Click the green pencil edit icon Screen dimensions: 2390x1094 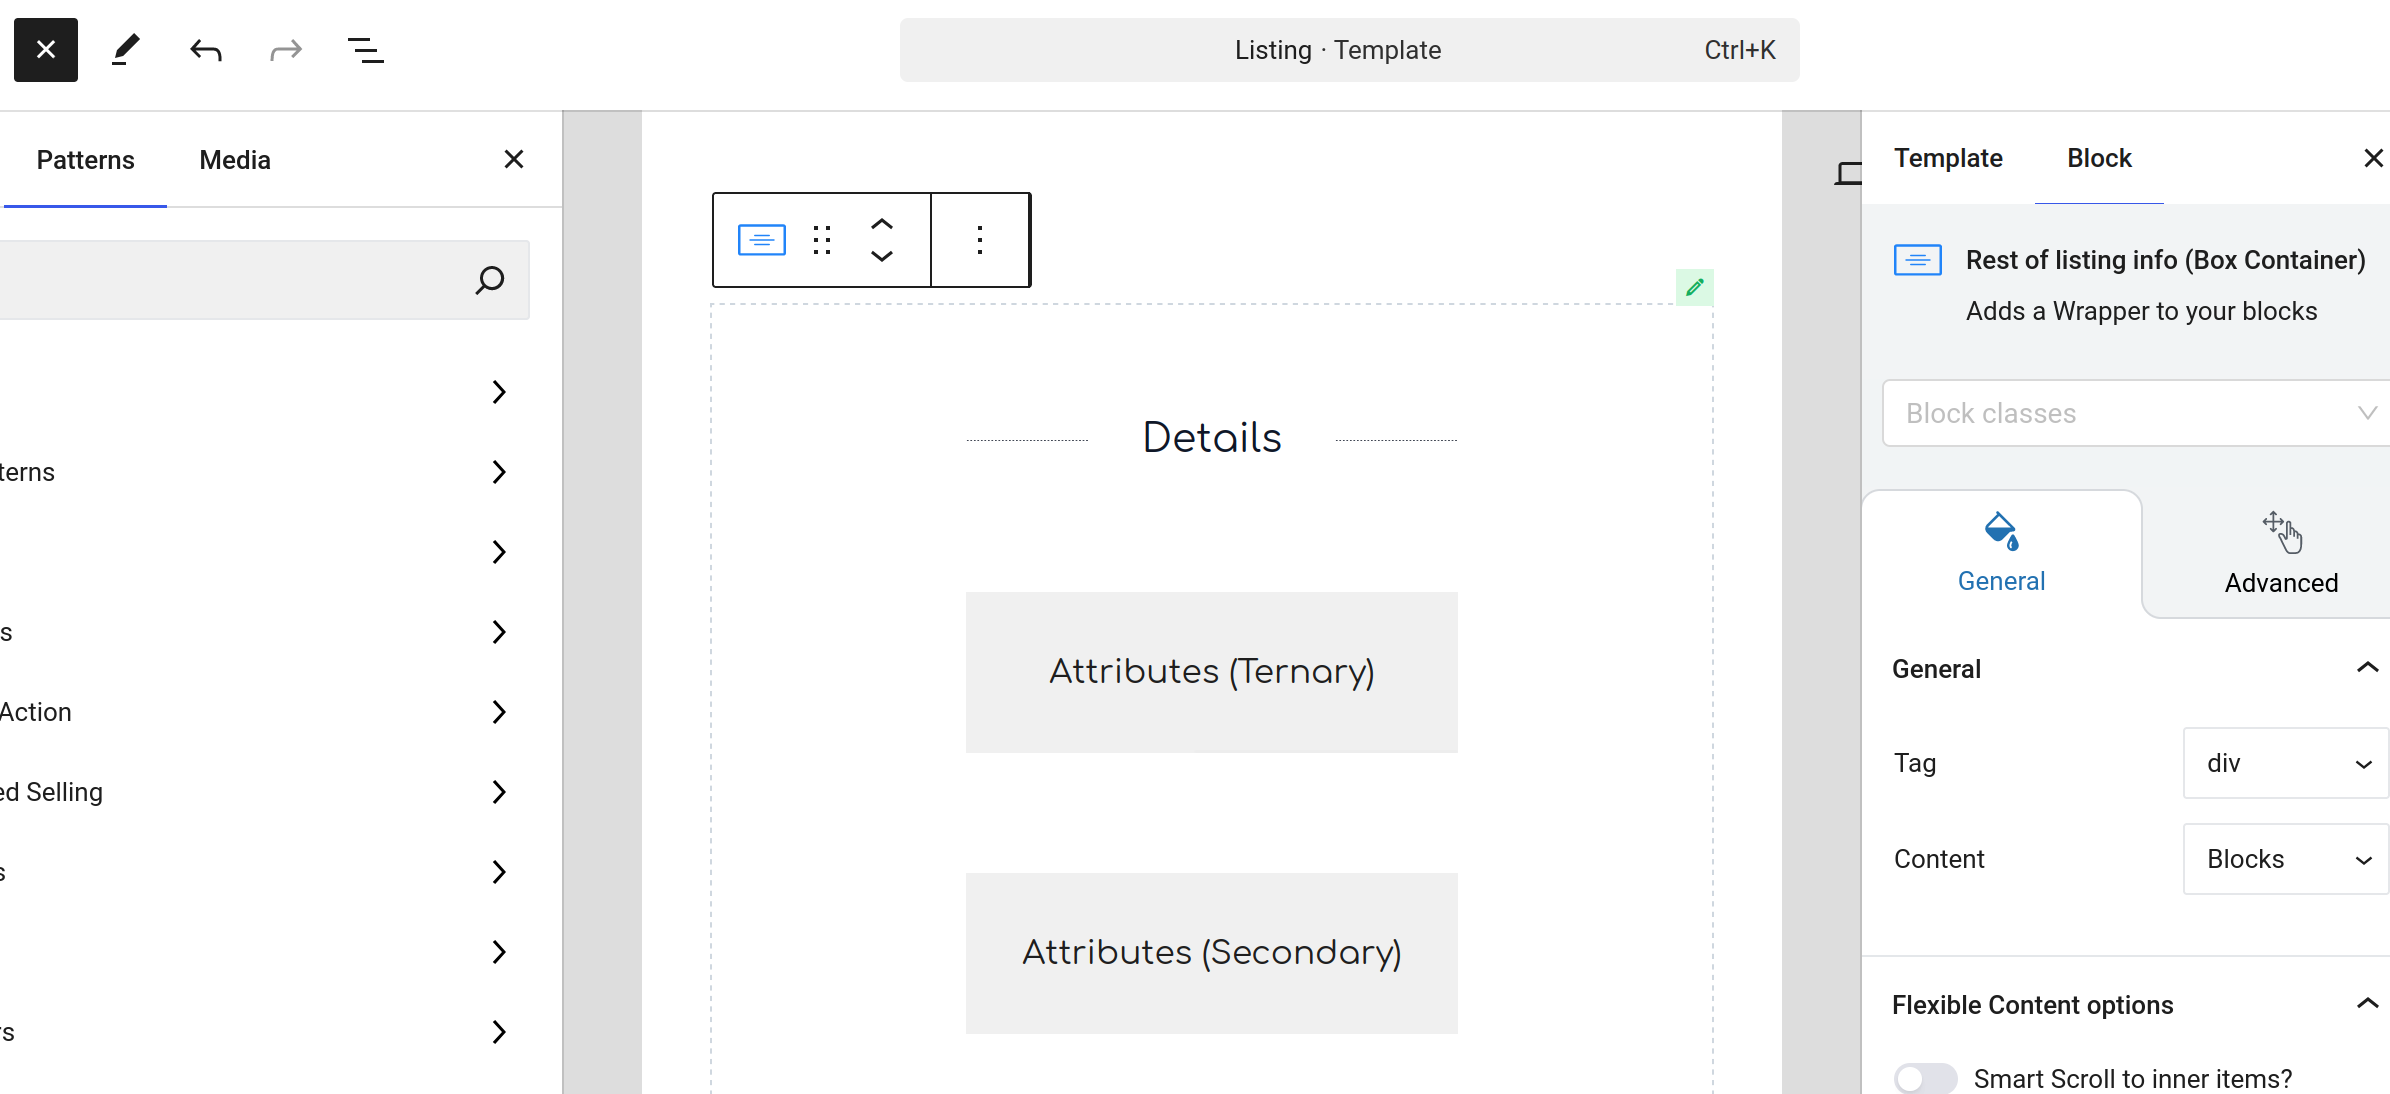[1695, 288]
